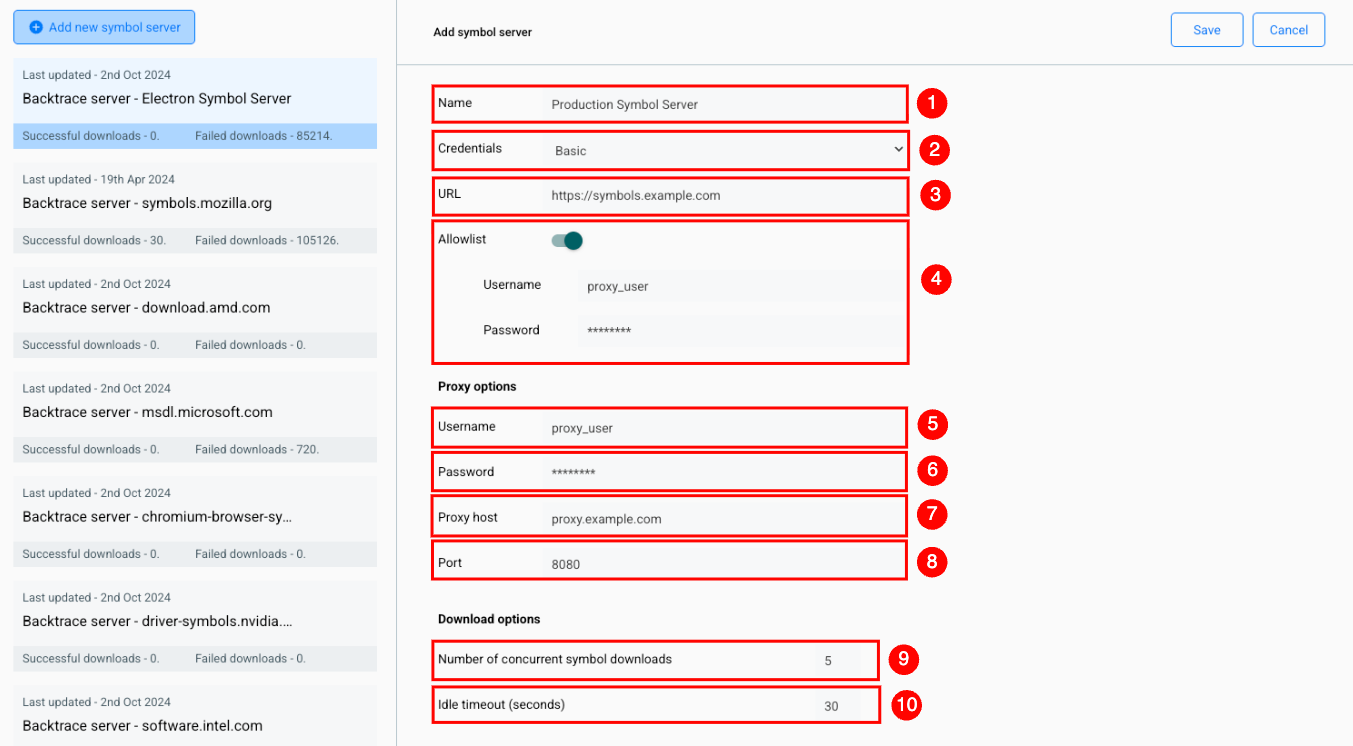Click the Proxy host field with proxy.example.com
Image resolution: width=1353 pixels, height=746 pixels.
coord(724,518)
